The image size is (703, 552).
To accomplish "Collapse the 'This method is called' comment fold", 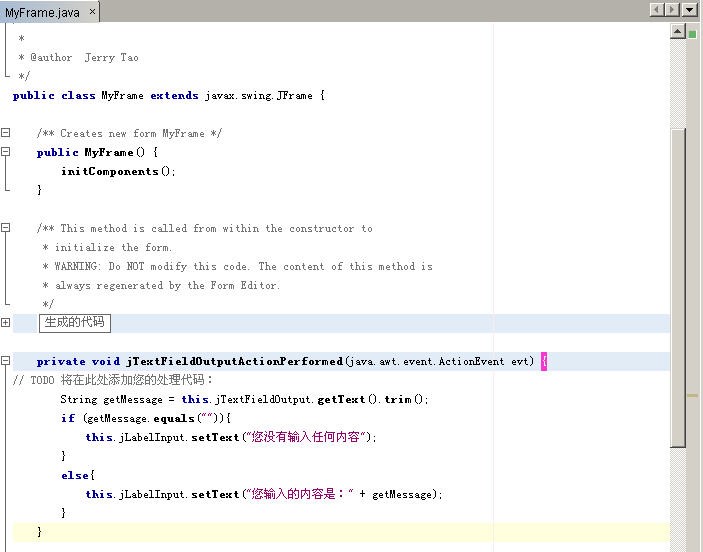I will point(5,228).
